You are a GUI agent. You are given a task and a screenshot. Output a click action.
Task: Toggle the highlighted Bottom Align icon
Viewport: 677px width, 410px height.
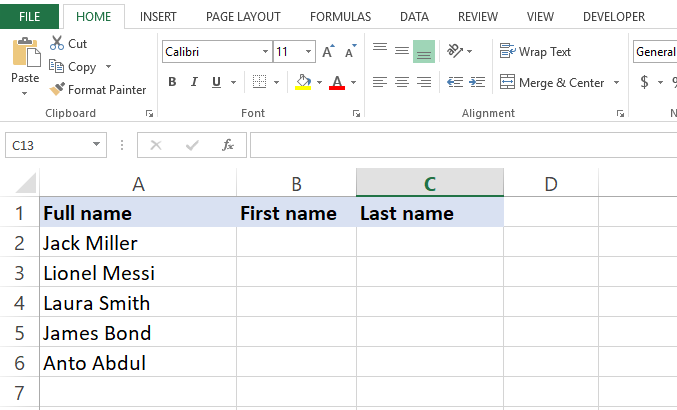point(424,51)
